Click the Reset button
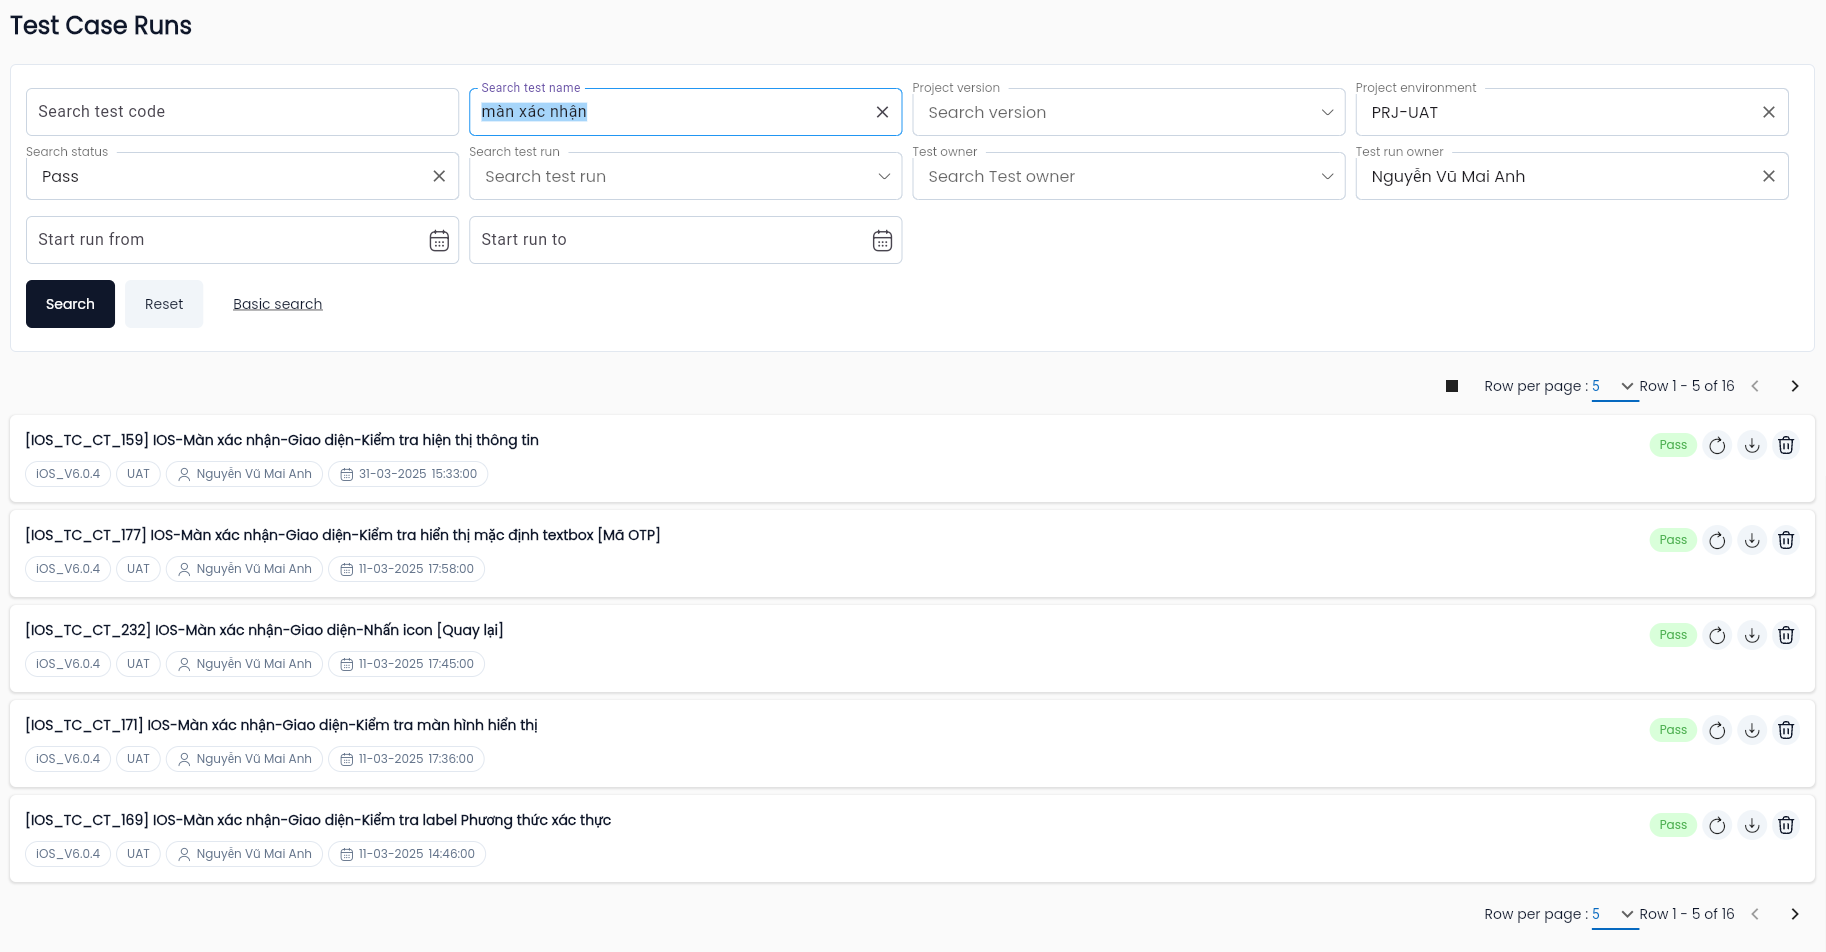The width and height of the screenshot is (1826, 952). (164, 304)
